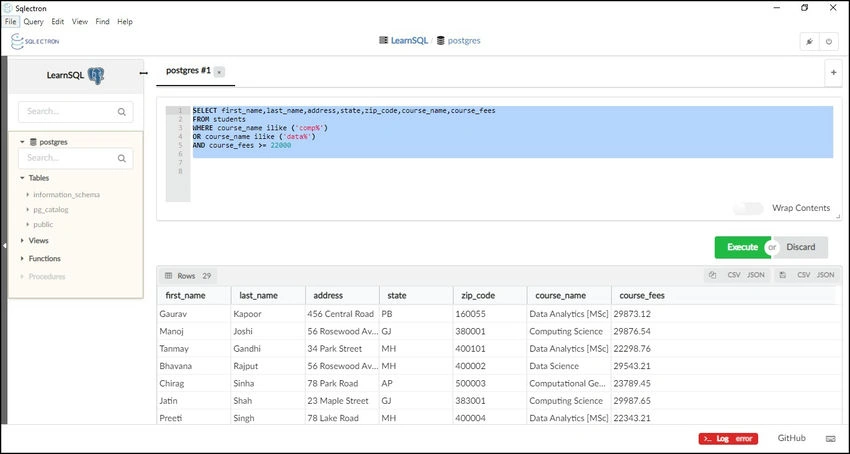Click the save to file icon above results
The image size is (850, 454).
(x=782, y=275)
